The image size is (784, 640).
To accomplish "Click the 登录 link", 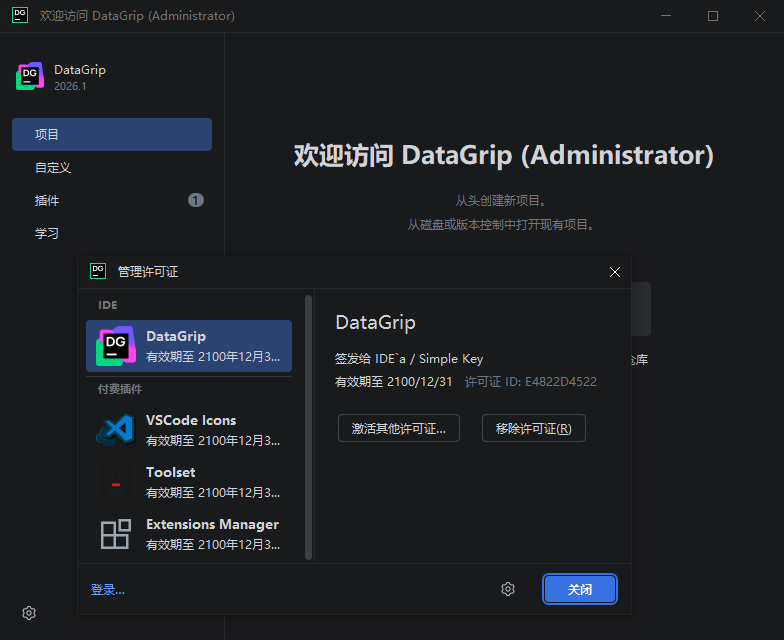I will (x=108, y=590).
